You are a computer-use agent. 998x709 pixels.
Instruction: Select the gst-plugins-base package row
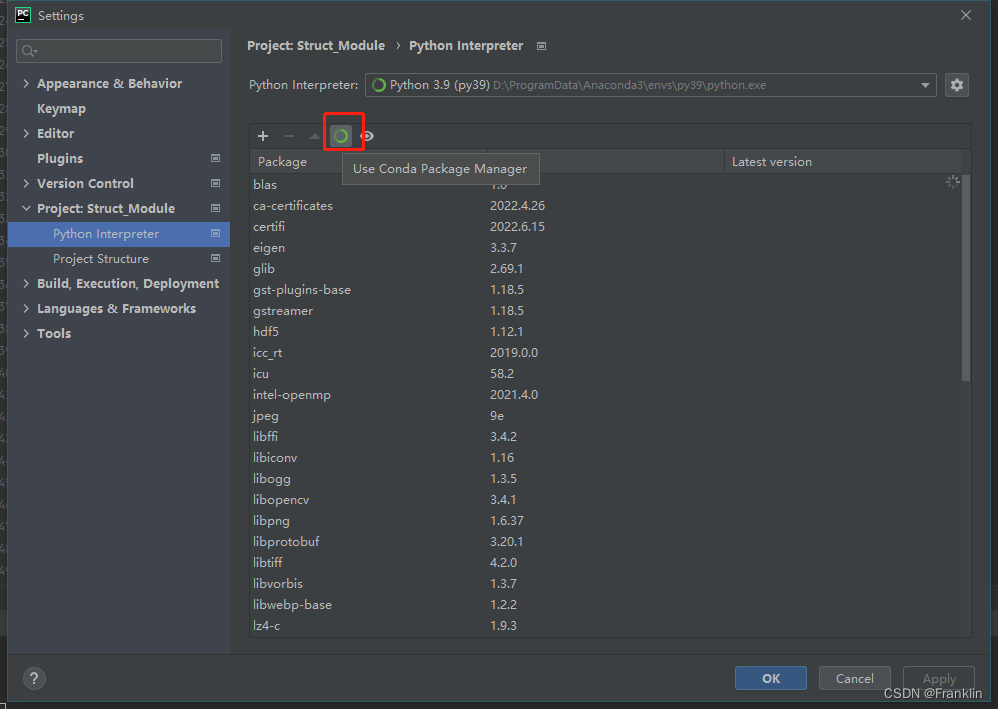(605, 290)
